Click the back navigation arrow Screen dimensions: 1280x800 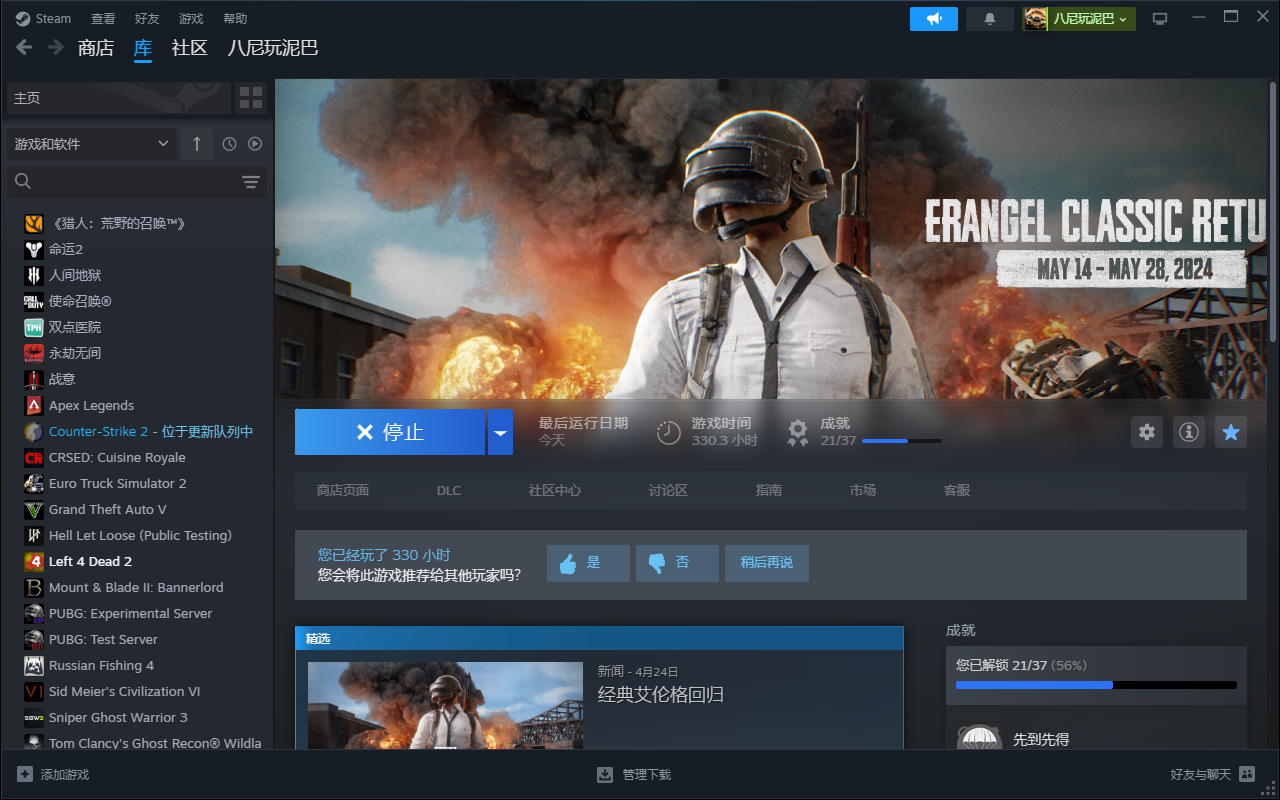click(x=24, y=48)
